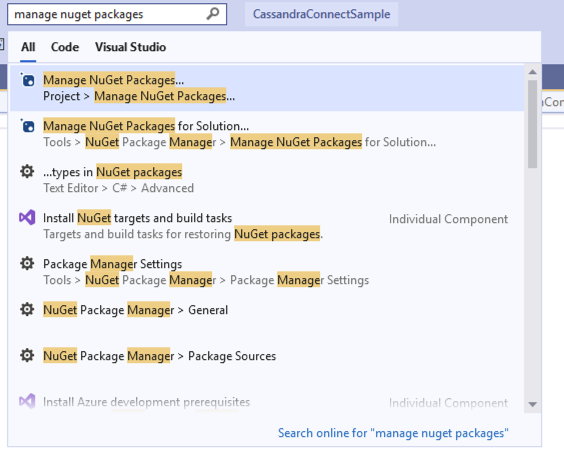Click the CassandraConnectSample solution button
The height and width of the screenshot is (459, 564).
(322, 14)
